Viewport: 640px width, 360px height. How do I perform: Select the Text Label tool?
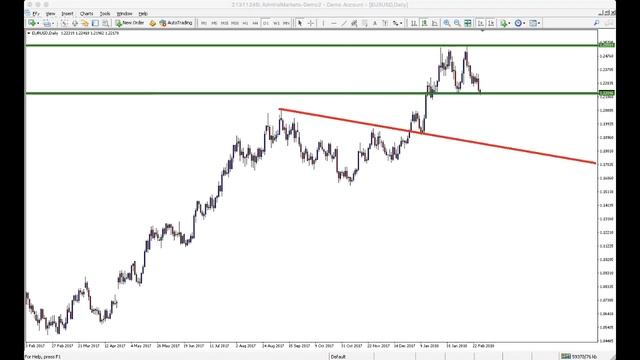[x=385, y=23]
